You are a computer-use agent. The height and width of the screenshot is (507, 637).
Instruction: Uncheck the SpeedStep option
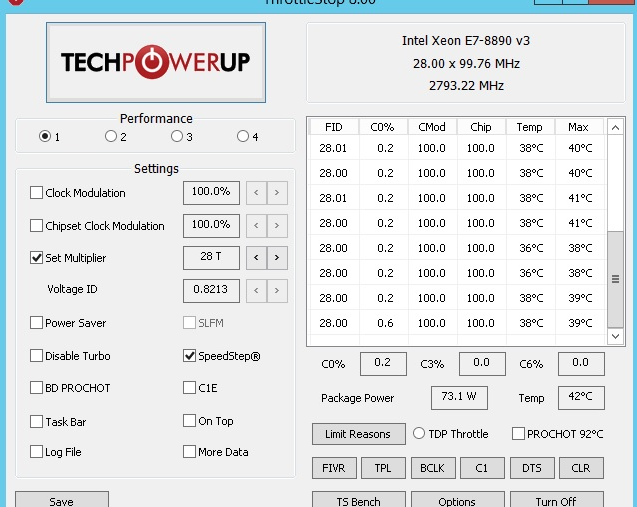coord(189,355)
